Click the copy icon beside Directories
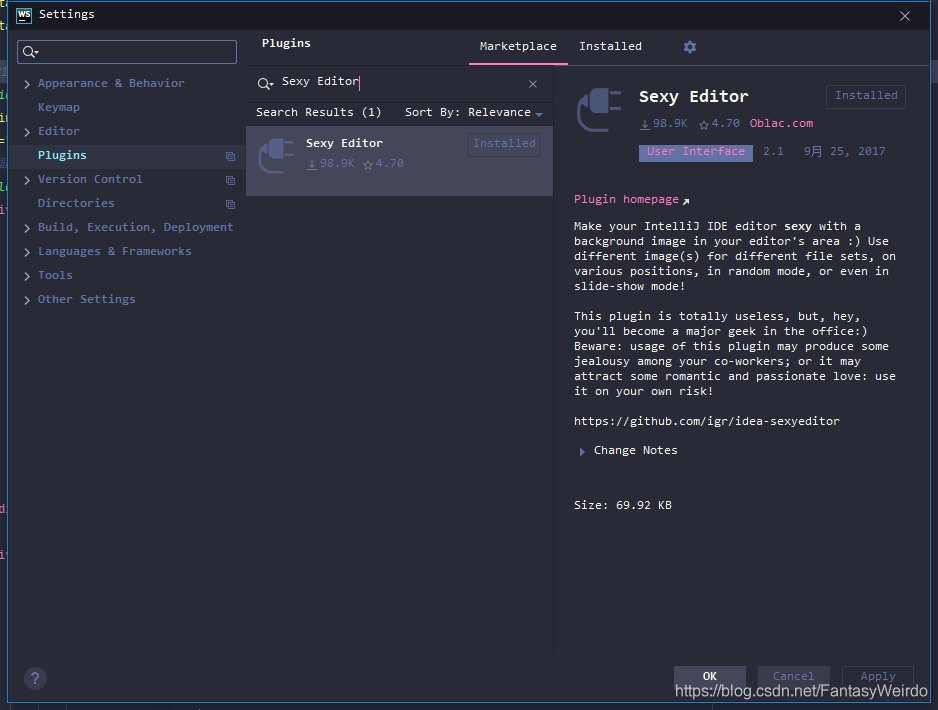The height and width of the screenshot is (710, 938). point(230,204)
